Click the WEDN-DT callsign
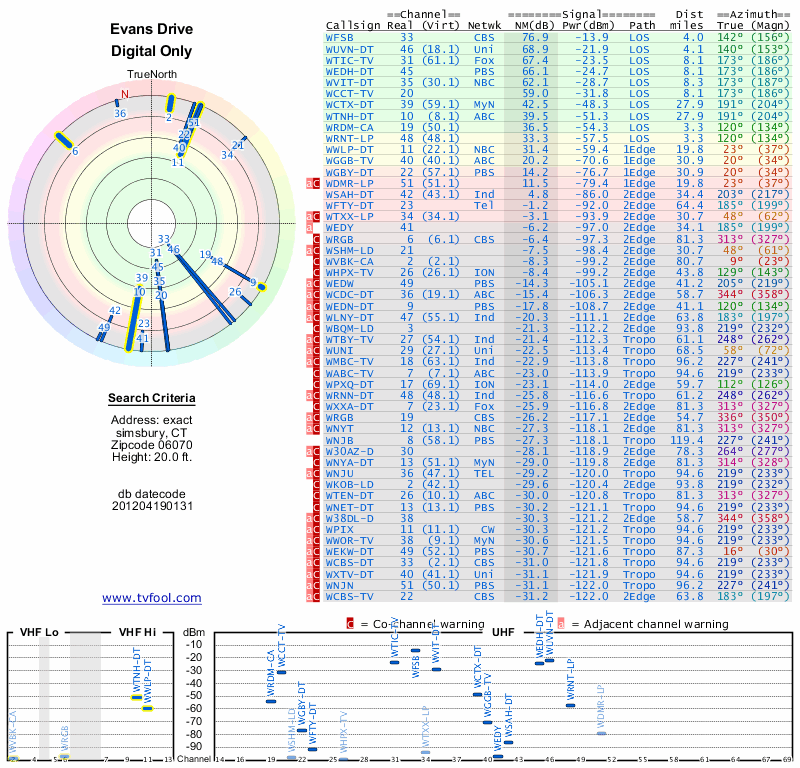This screenshot has height=768, width=800. click(349, 306)
